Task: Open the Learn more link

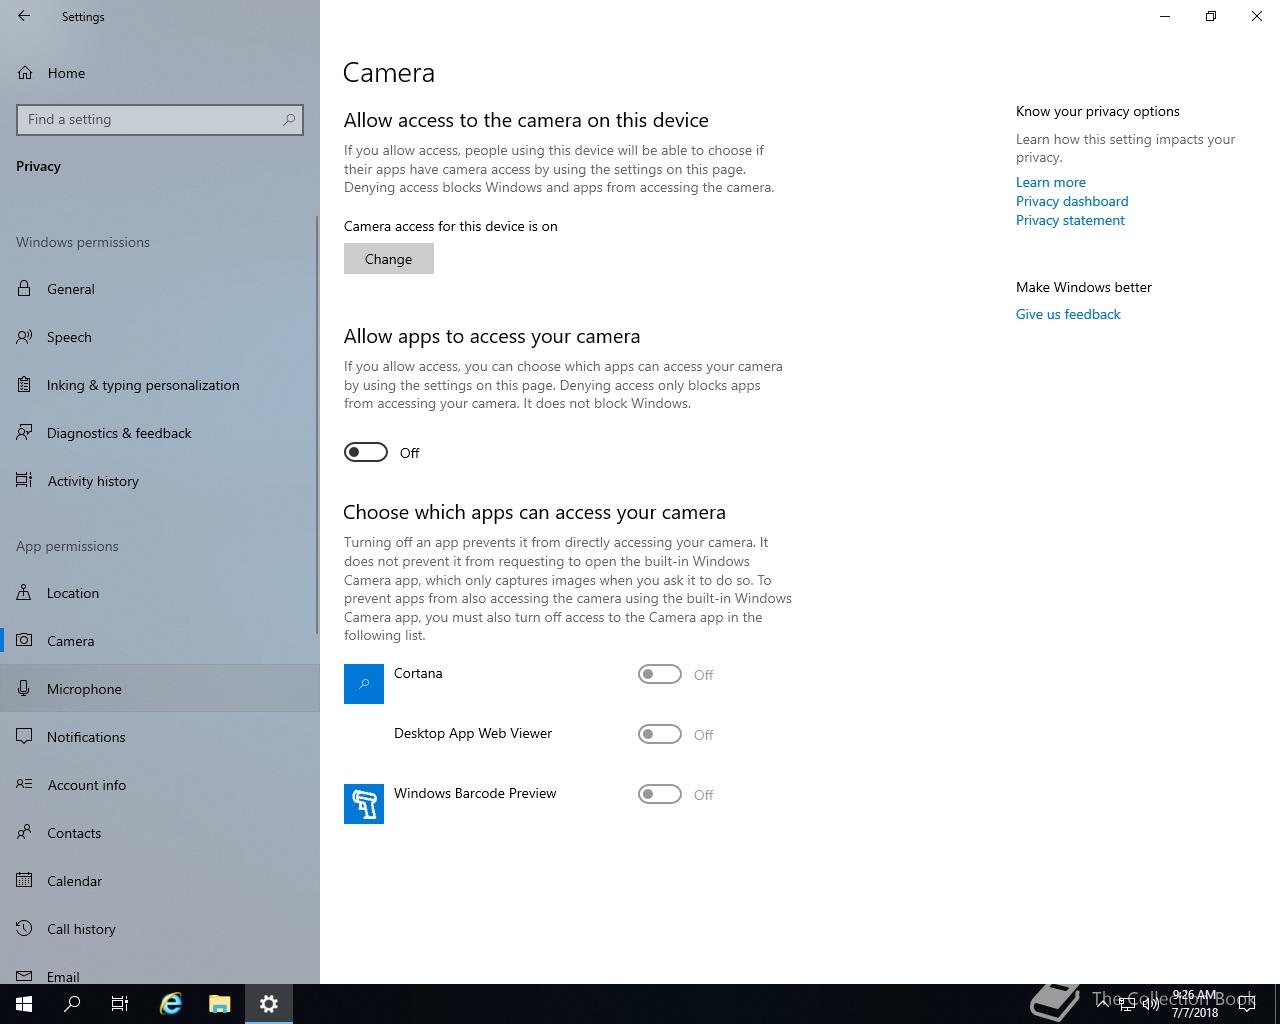Action: (x=1051, y=182)
